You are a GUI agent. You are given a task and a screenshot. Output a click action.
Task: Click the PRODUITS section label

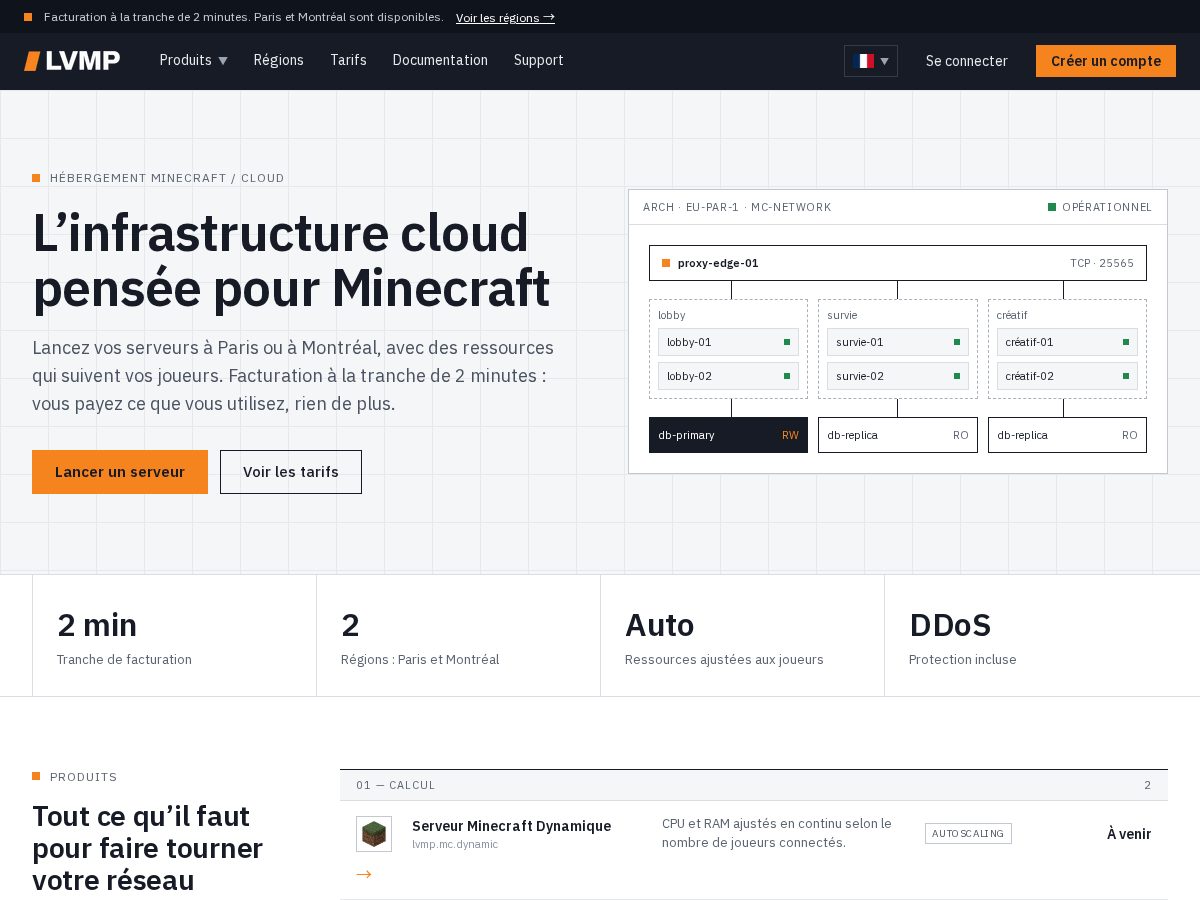point(84,777)
